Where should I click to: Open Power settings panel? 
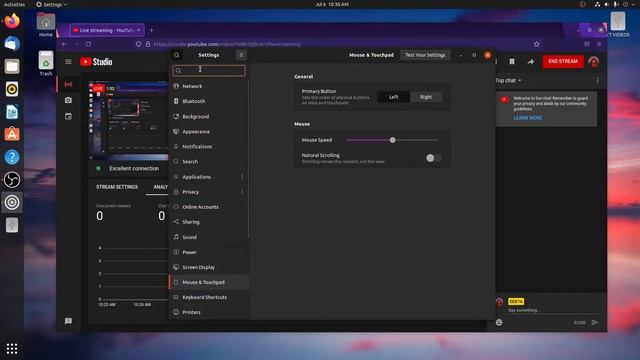[209, 252]
